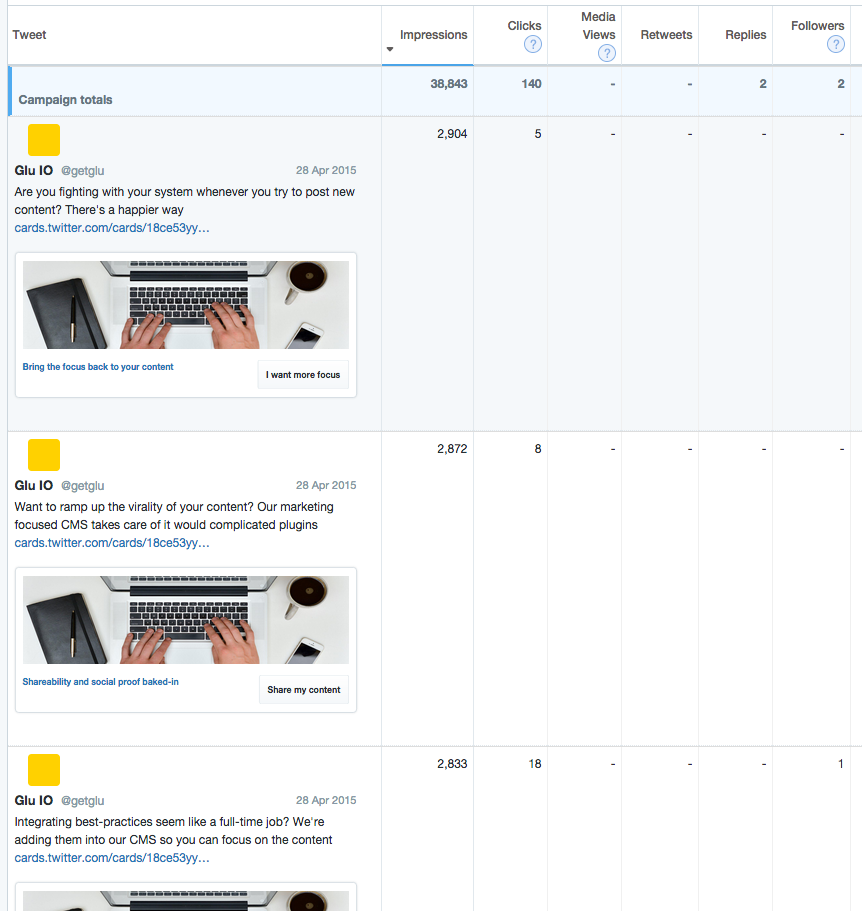Viewport: 862px width, 911px height.
Task: Click laptop image in 'Share my content' card
Action: click(x=186, y=620)
